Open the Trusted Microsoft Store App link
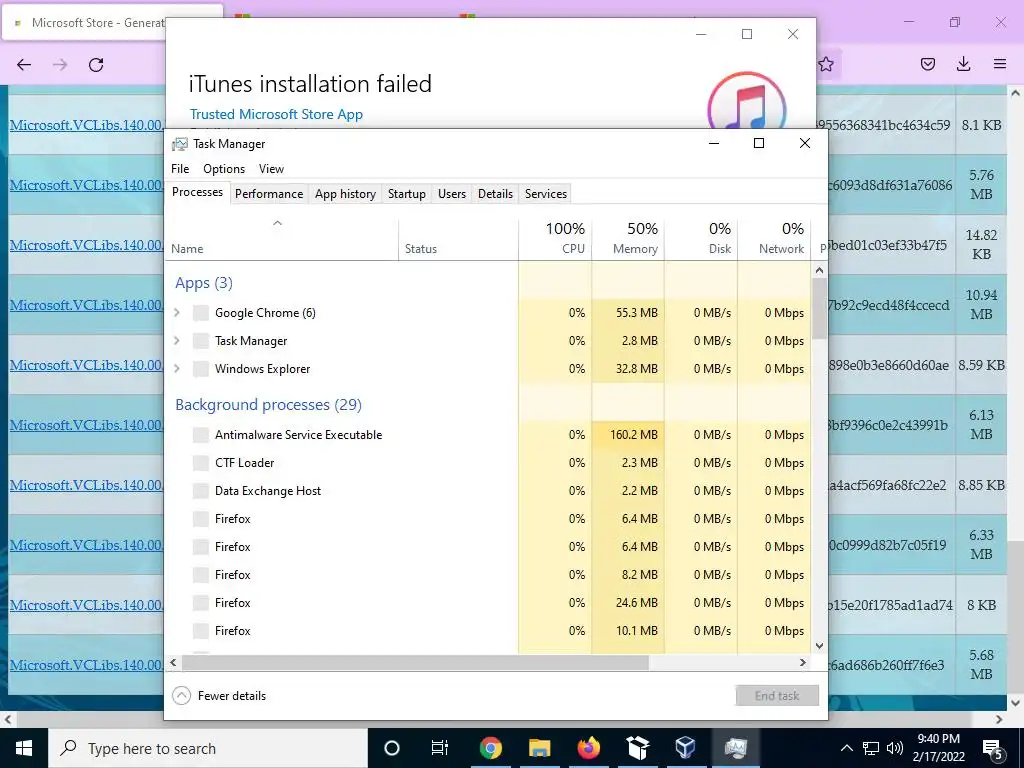Viewport: 1024px width, 768px height. click(276, 114)
